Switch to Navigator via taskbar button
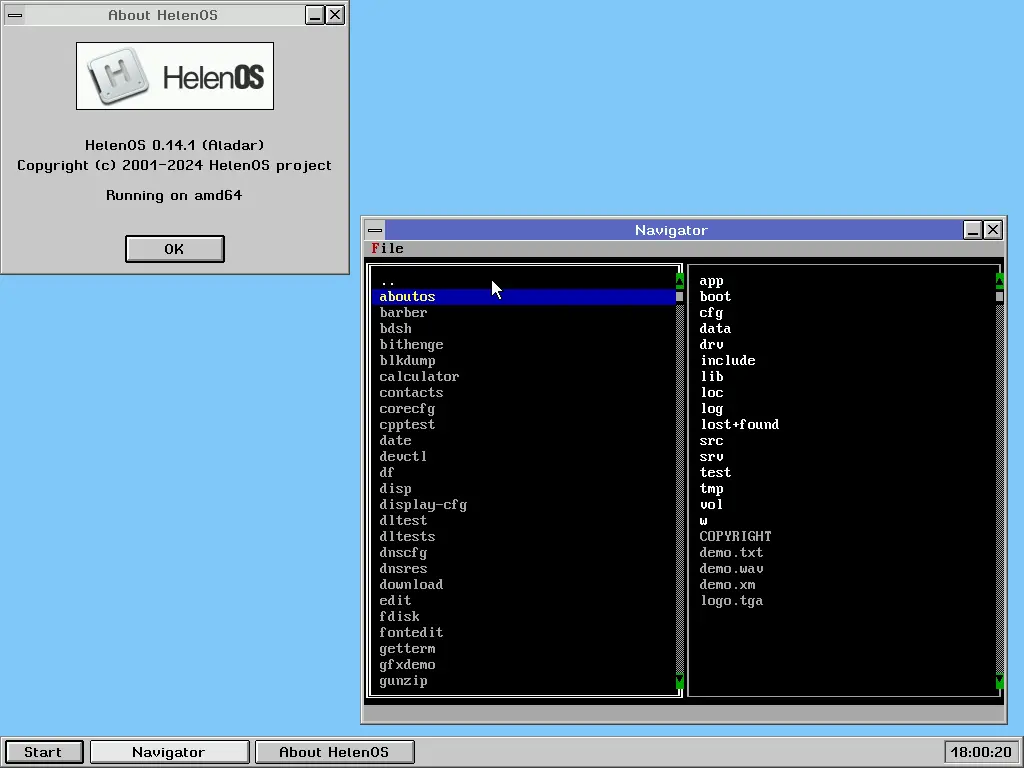The height and width of the screenshot is (768, 1024). (169, 752)
